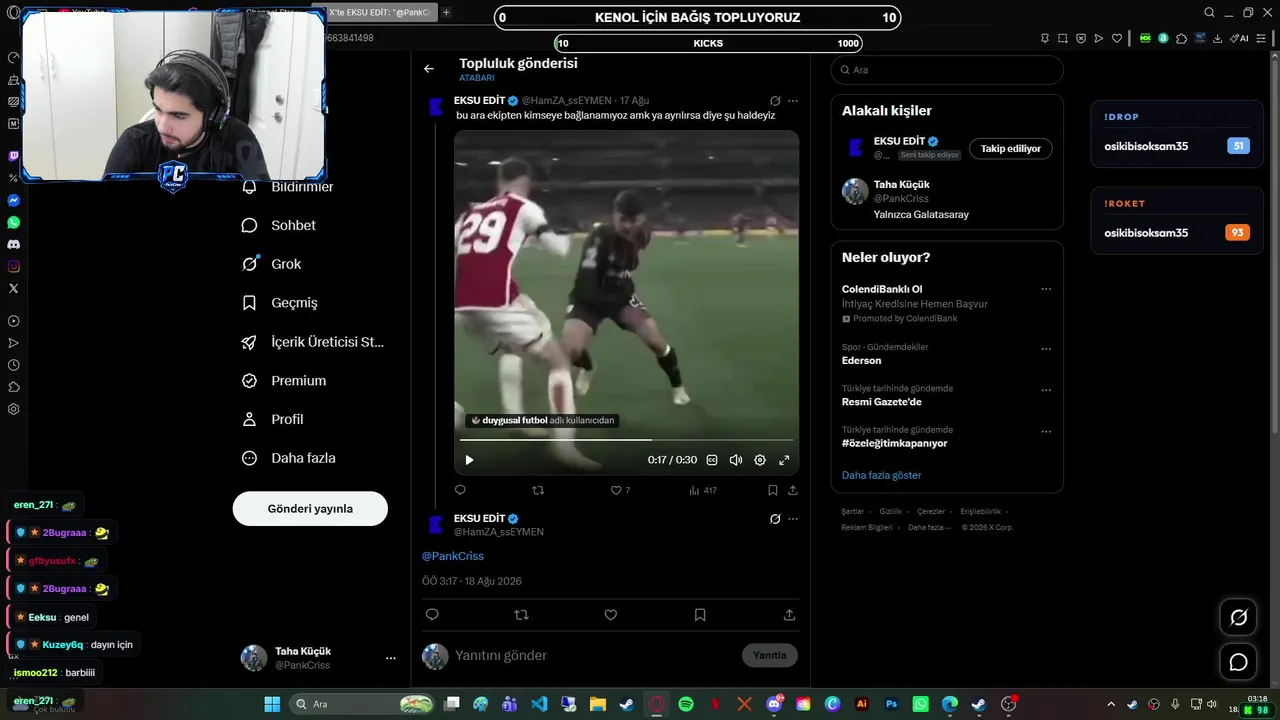Bookmark the video post
This screenshot has width=1280, height=720.
[x=772, y=490]
